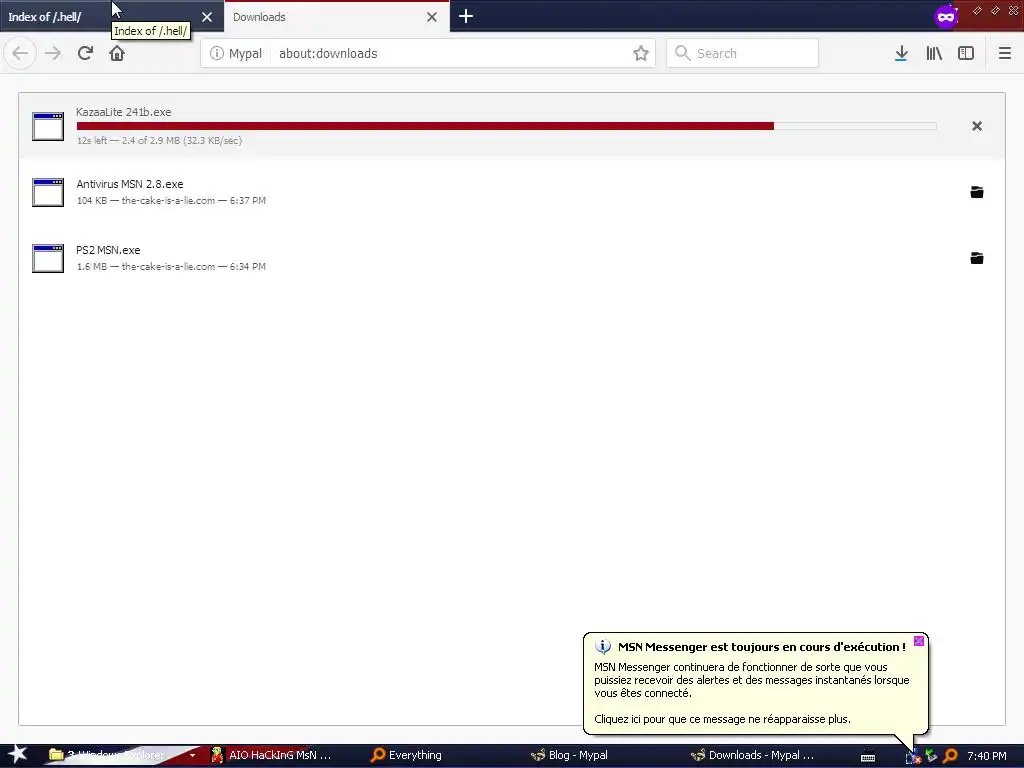This screenshot has height=768, width=1024.
Task: Reload the current page
Action: coord(85,54)
